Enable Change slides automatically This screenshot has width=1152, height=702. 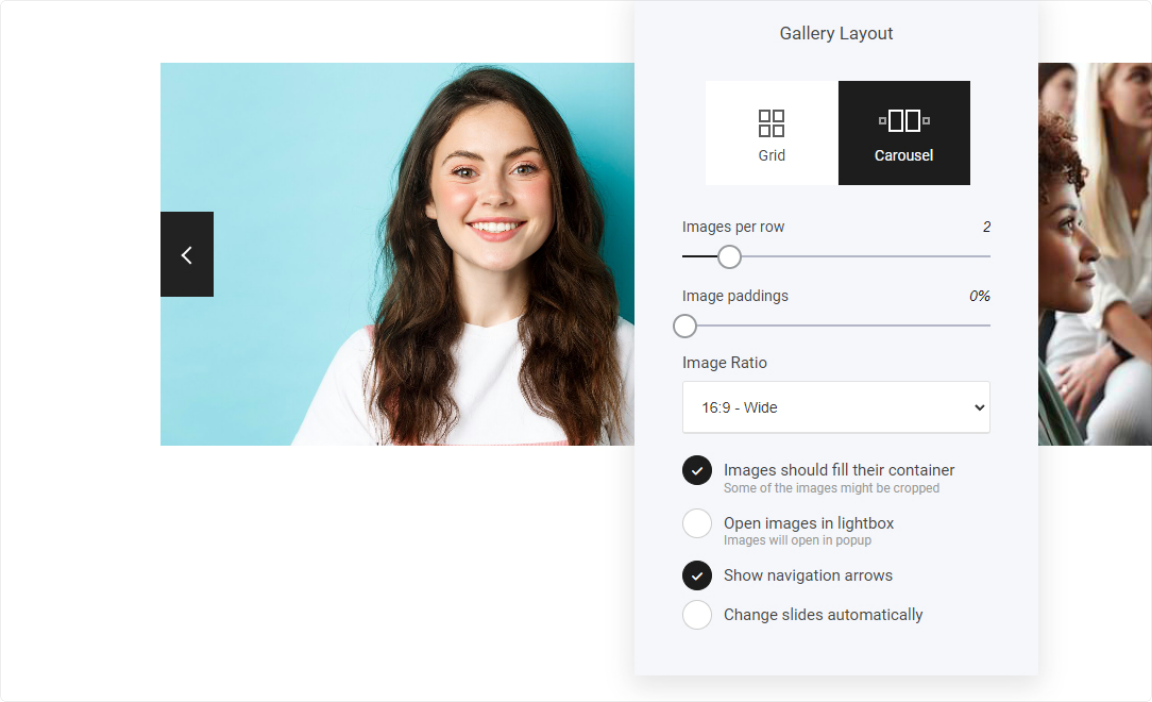697,615
